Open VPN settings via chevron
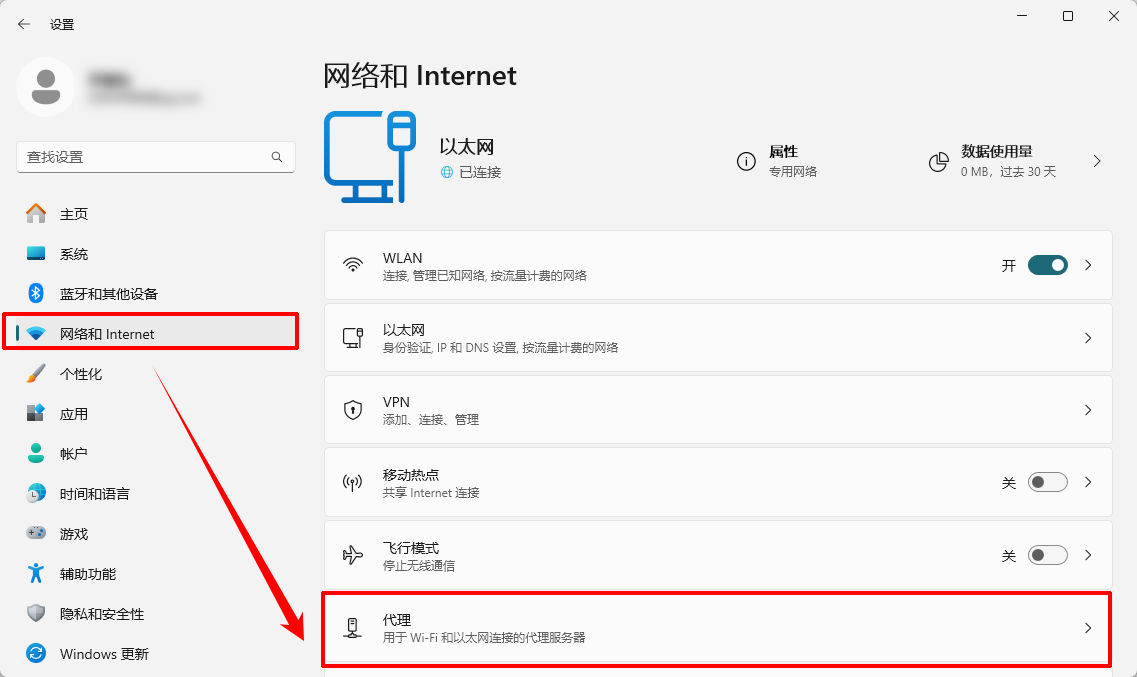Image resolution: width=1137 pixels, height=677 pixels. 1088,410
